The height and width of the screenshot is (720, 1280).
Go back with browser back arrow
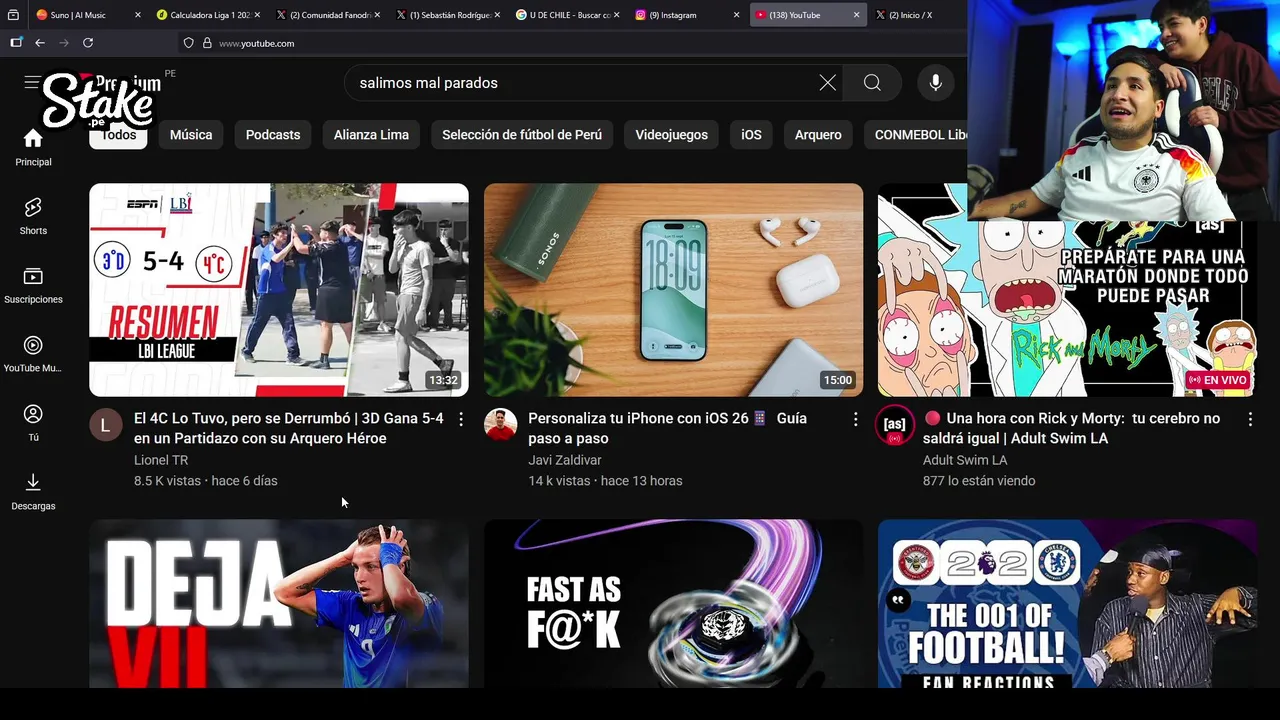(40, 43)
